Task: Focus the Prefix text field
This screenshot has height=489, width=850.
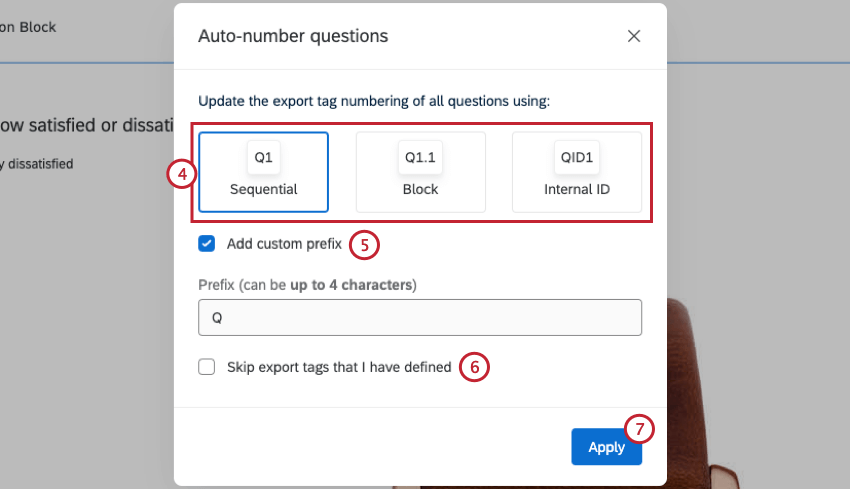Action: pos(420,317)
